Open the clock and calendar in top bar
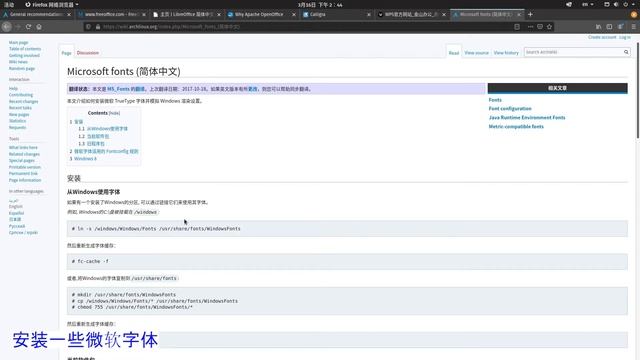 tap(320, 4)
